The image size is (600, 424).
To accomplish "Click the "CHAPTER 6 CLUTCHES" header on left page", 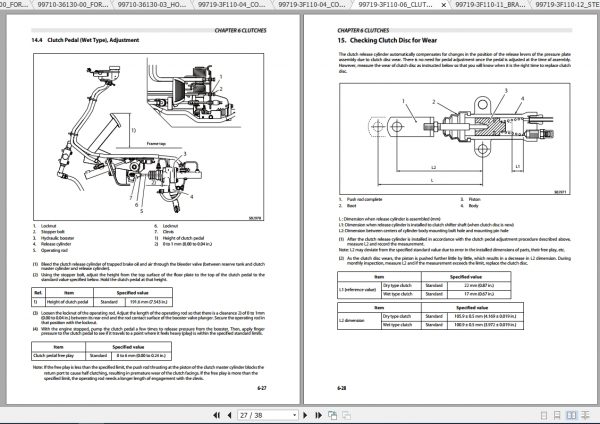I will click(x=240, y=30).
